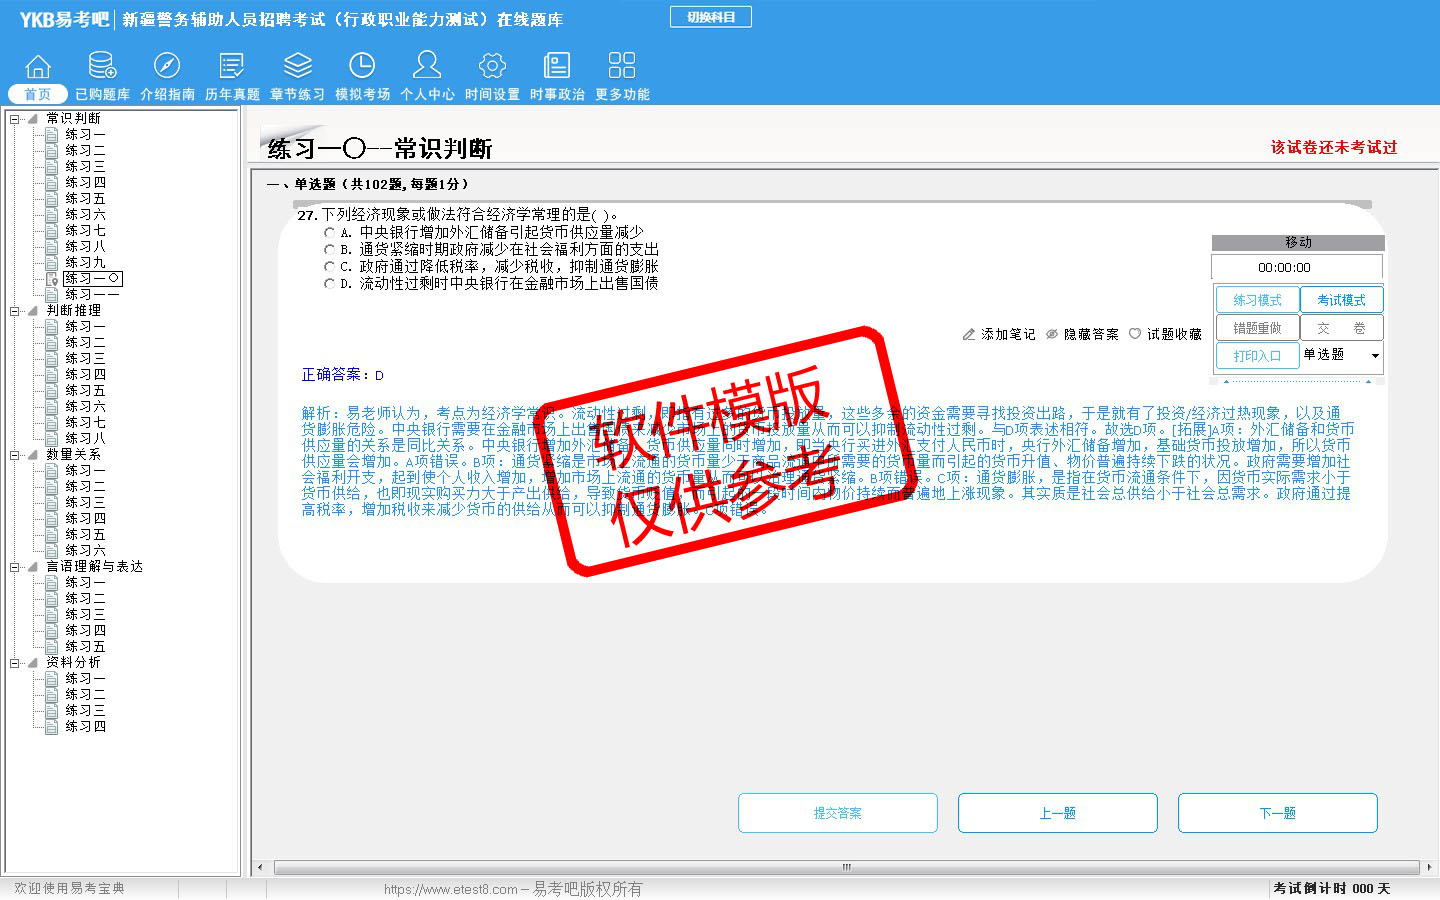Screen dimensions: 1440x900
Task: Collapse the 数量关系 tree node
Action: coord(14,455)
